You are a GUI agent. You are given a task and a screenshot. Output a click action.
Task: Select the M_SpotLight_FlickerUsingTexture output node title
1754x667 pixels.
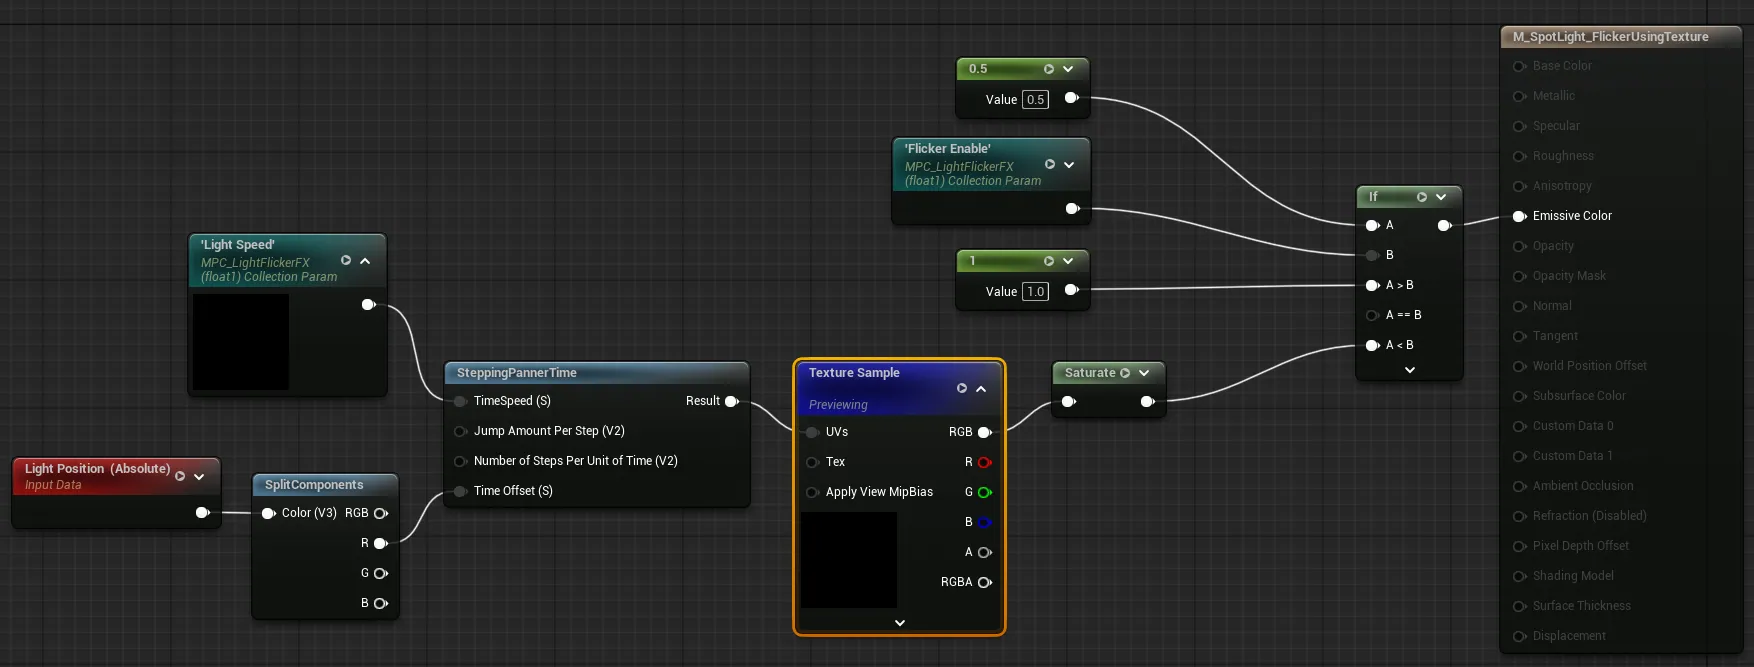click(1611, 37)
